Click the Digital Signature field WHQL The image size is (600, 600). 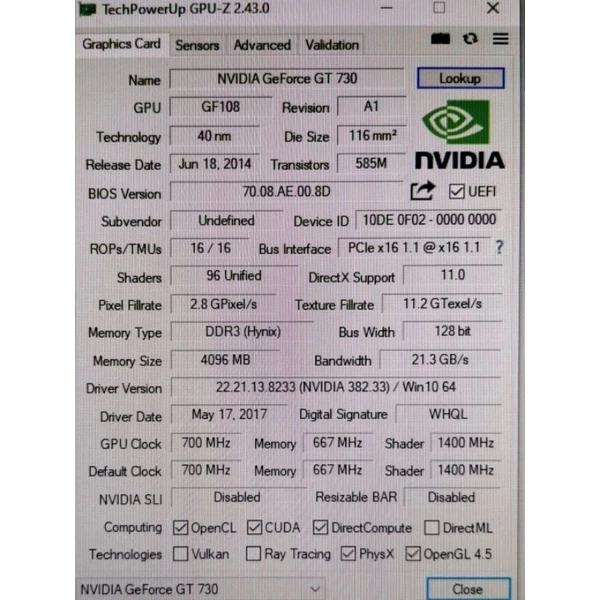[448, 414]
